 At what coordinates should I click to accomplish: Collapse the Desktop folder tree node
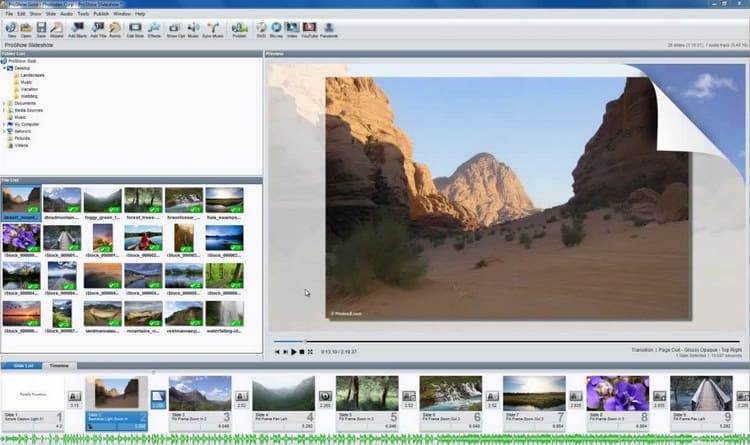[x=4, y=67]
